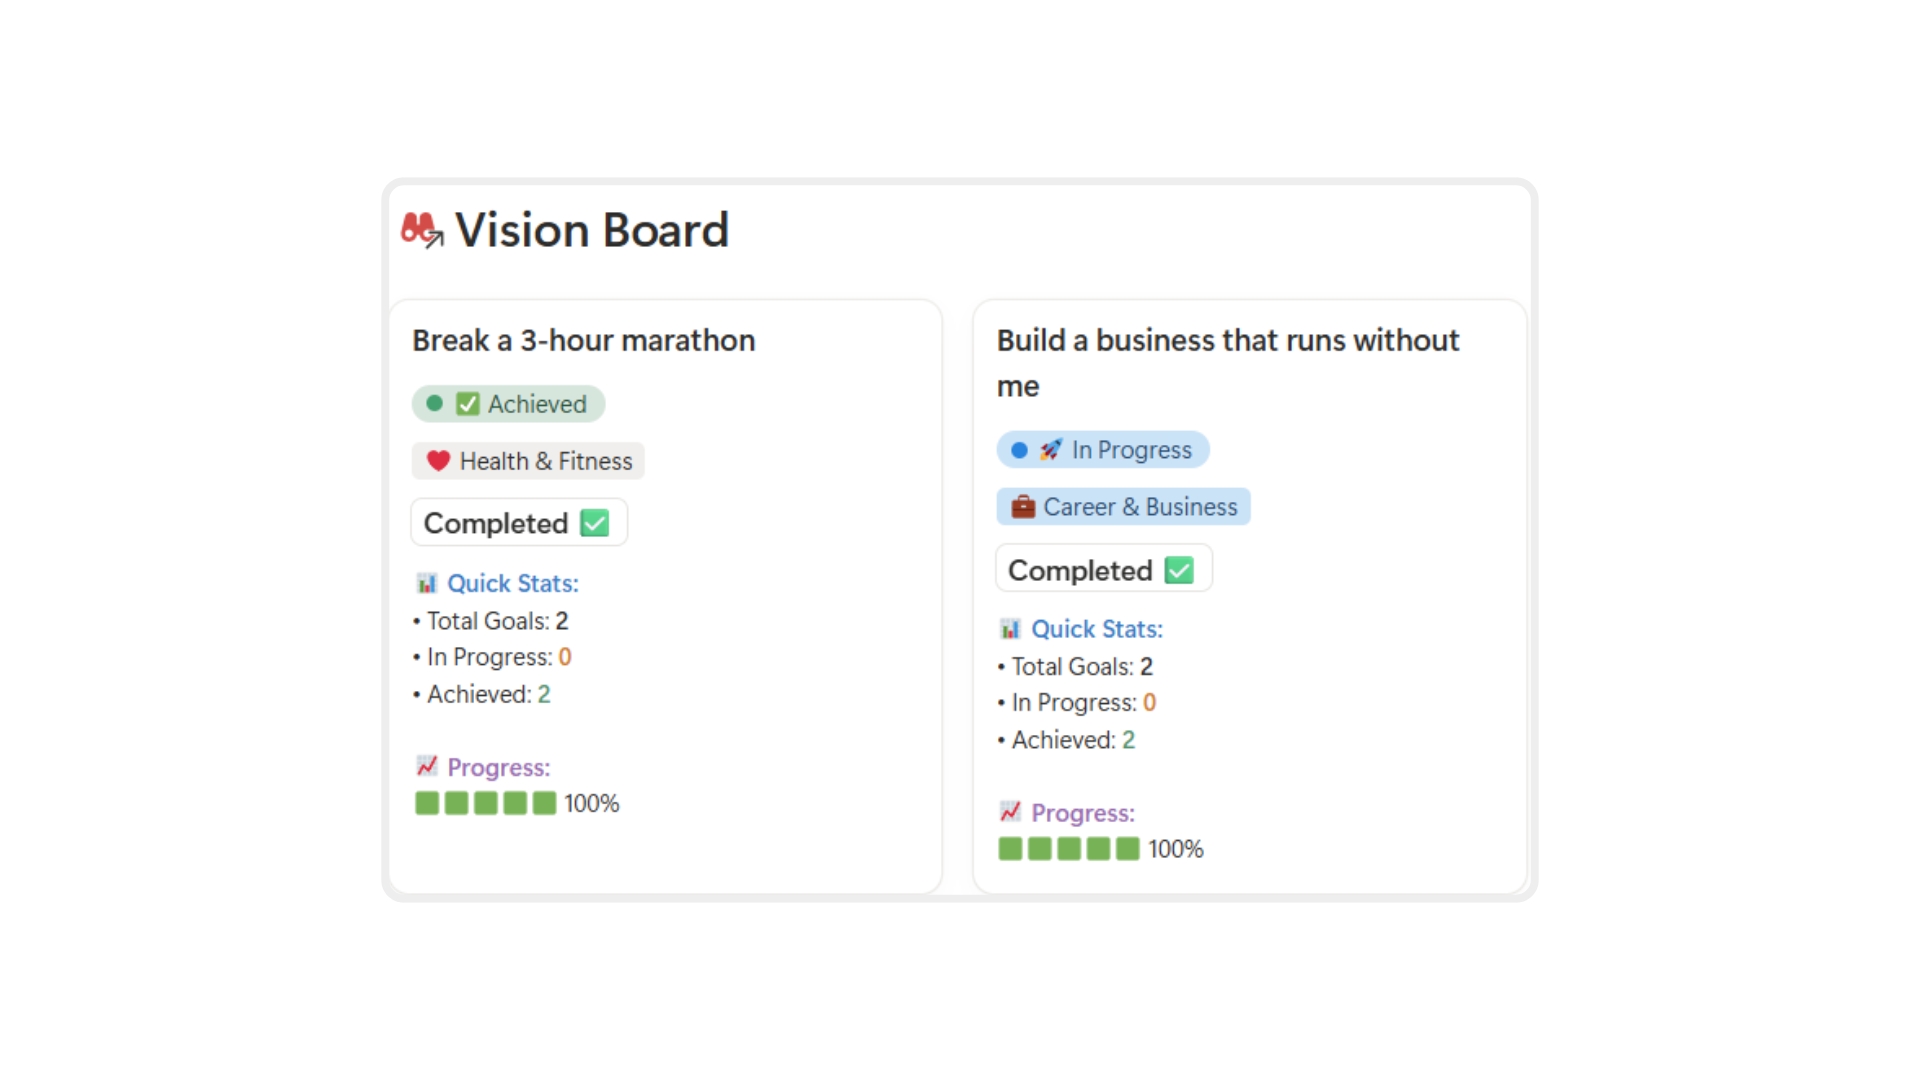
Task: Click trend chart icon beside marathon Progress
Action: tap(427, 766)
